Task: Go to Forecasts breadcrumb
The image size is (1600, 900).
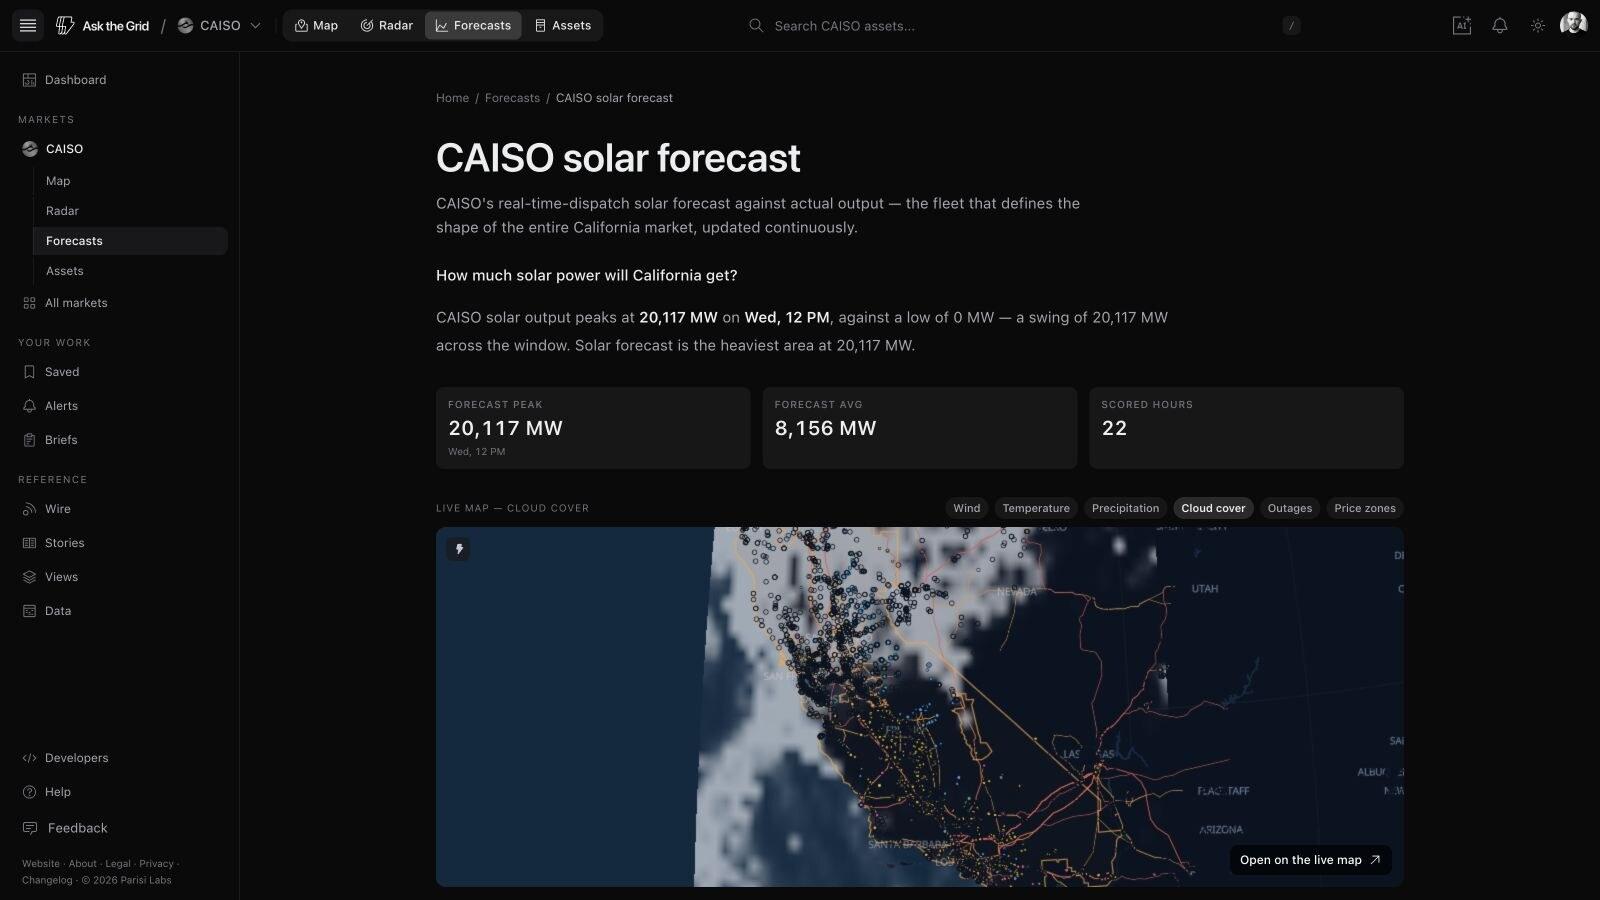Action: (x=512, y=98)
